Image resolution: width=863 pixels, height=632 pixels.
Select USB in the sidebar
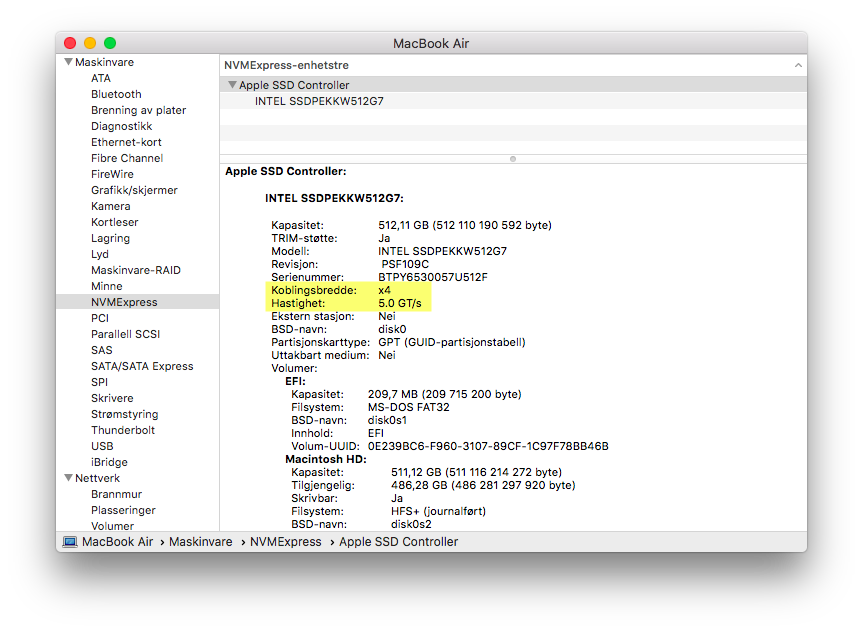tap(102, 445)
